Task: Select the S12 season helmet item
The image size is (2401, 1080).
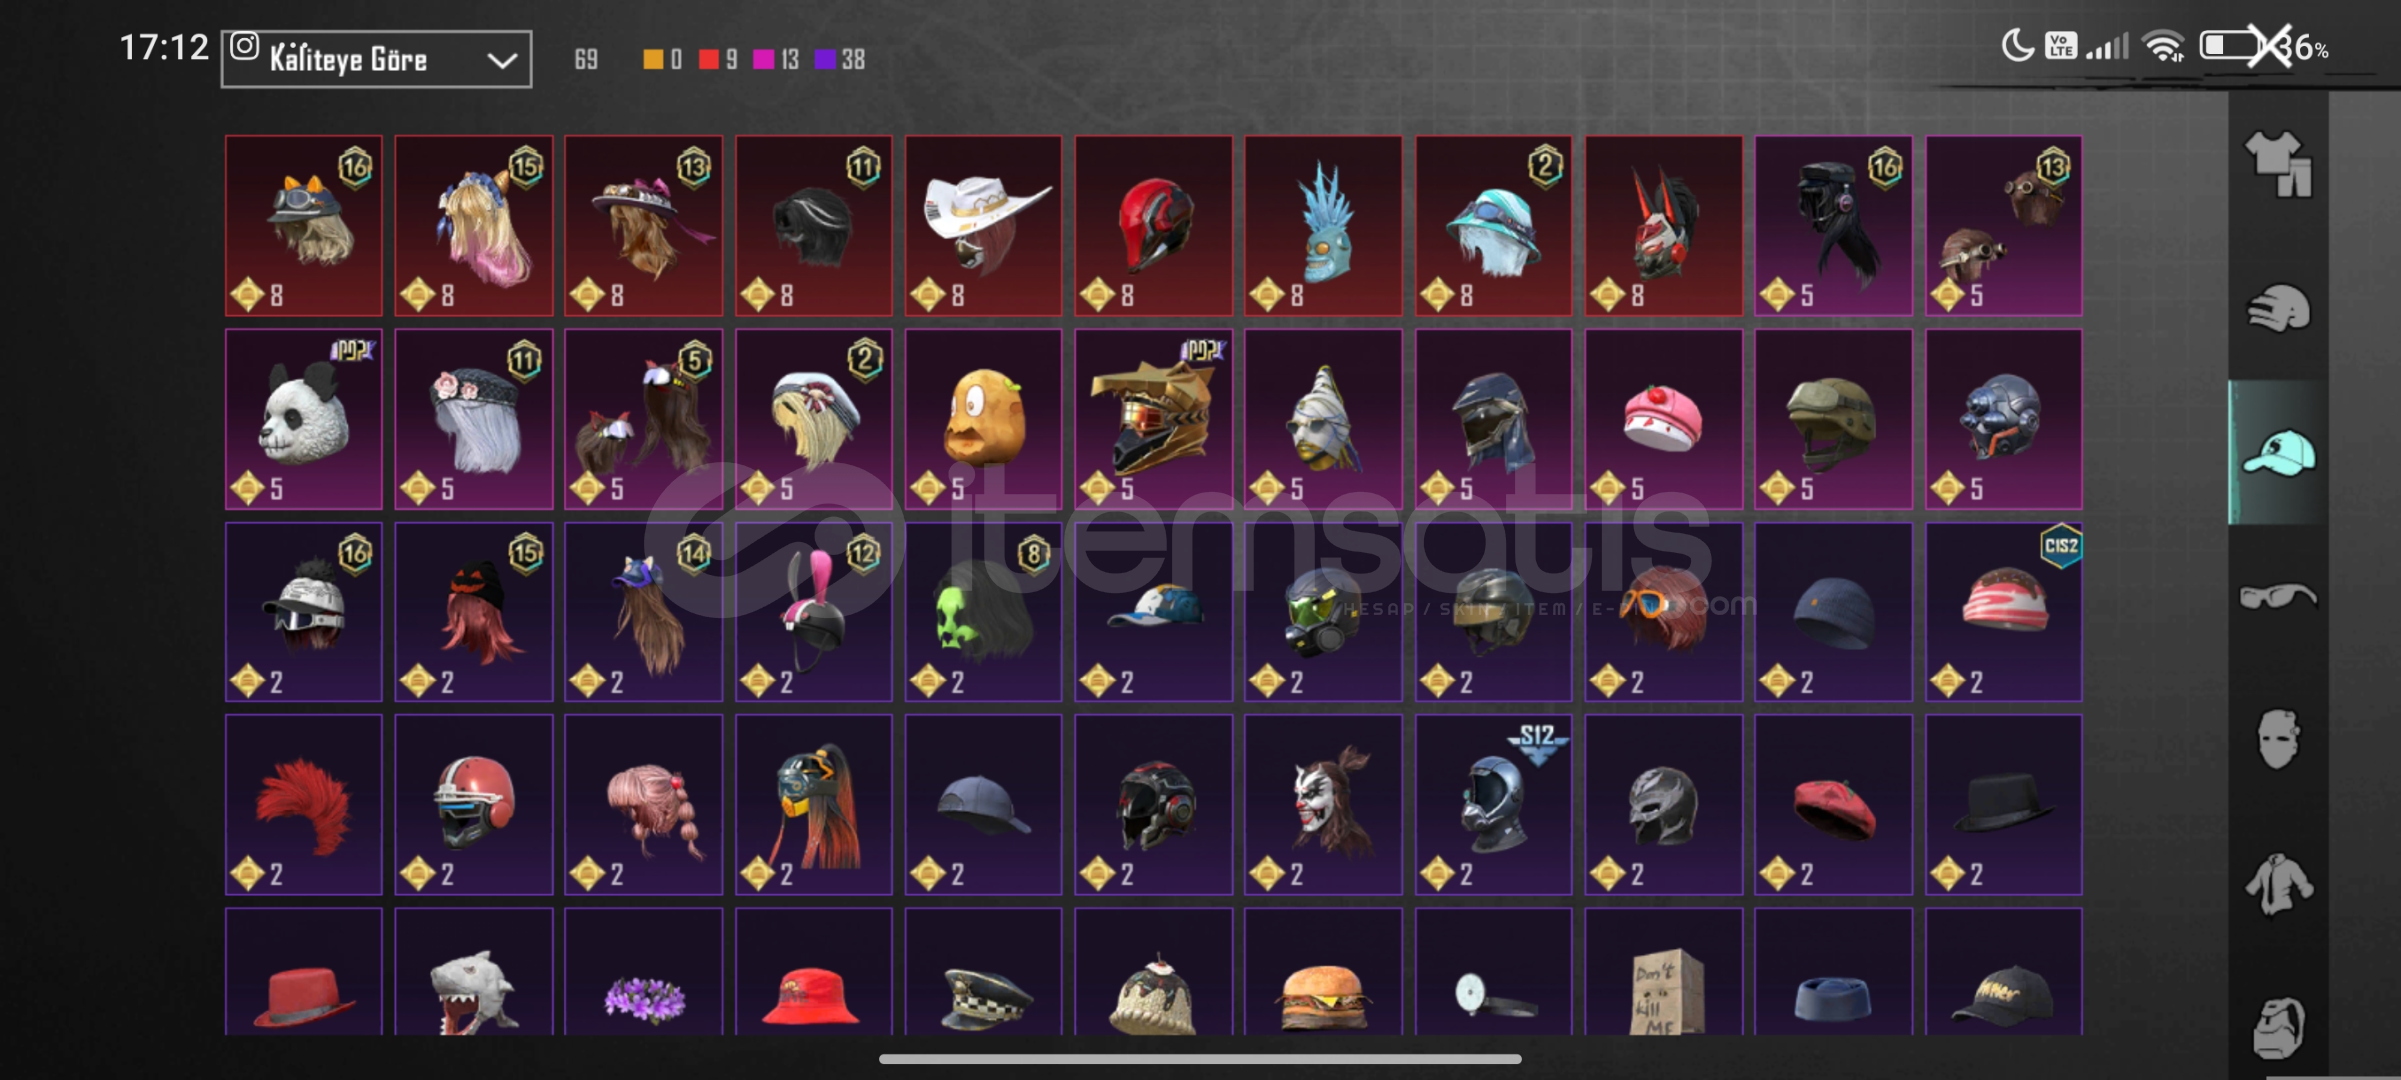Action: [x=1493, y=805]
